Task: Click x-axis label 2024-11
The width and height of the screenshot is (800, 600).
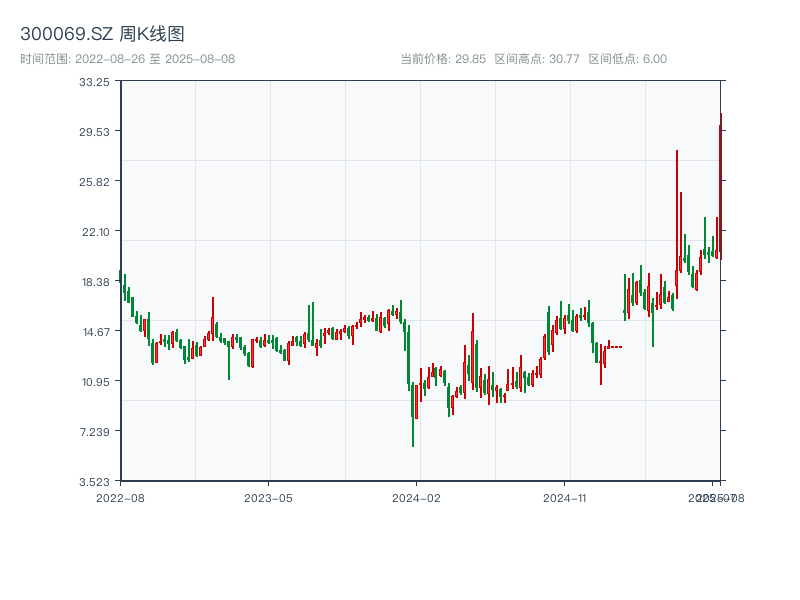Action: tap(564, 498)
